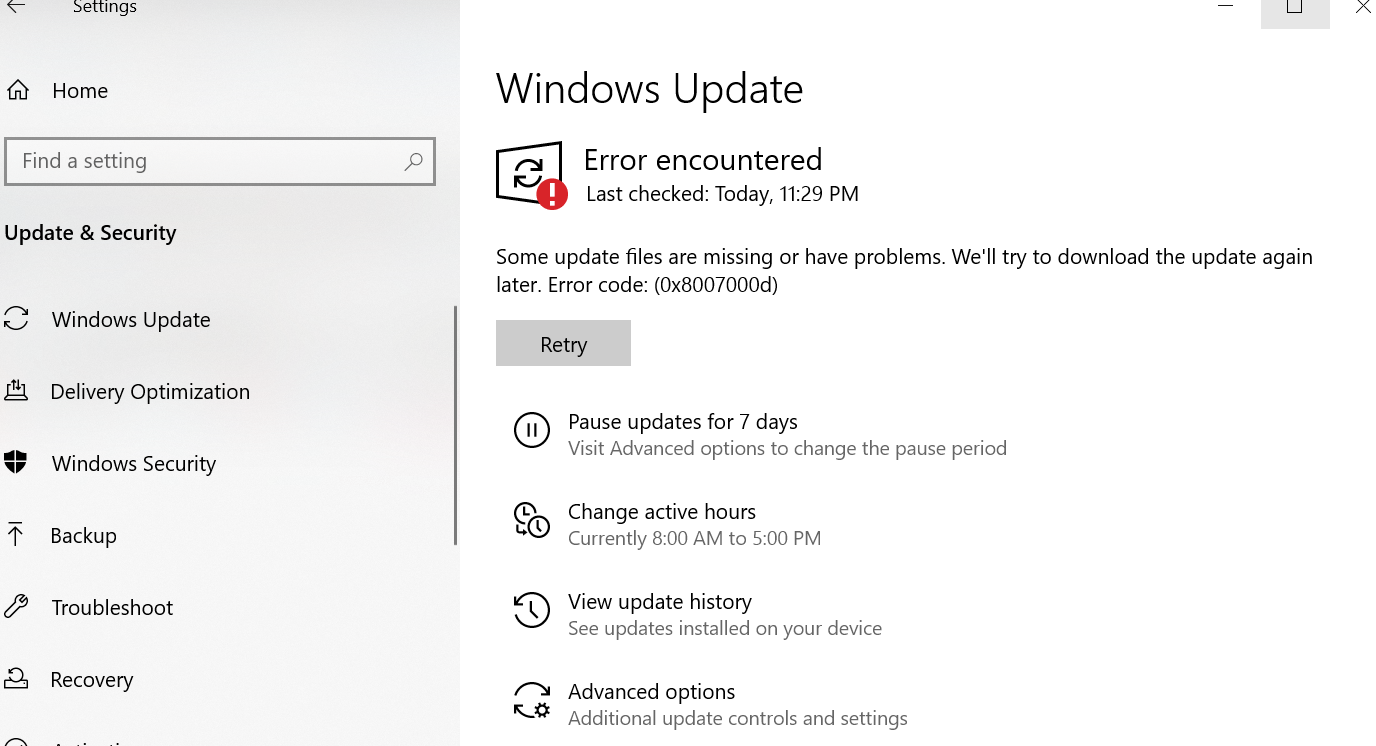Click the pause-circle icon for pausing updates
Screen dimensions: 1376x746
point(532,430)
